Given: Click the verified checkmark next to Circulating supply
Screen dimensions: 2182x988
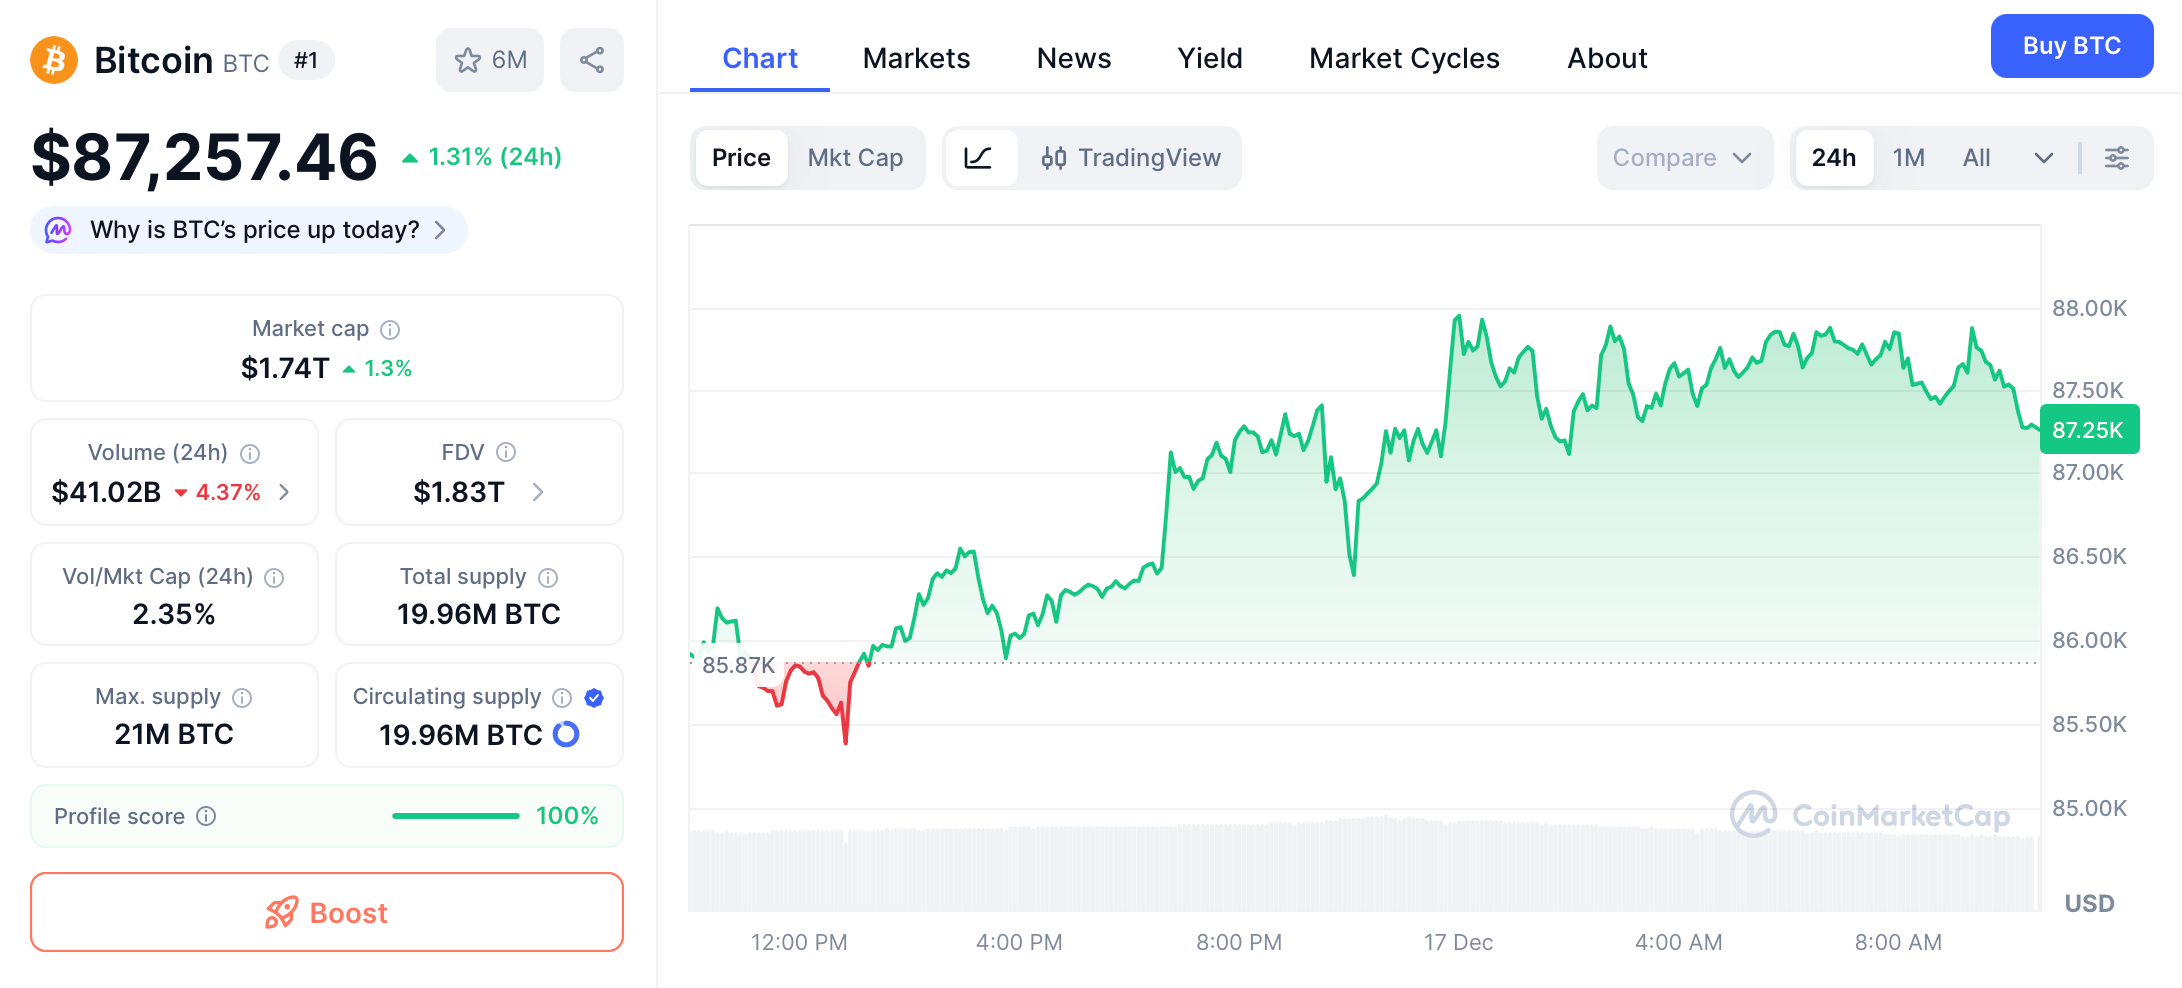Looking at the screenshot, I should point(594,697).
